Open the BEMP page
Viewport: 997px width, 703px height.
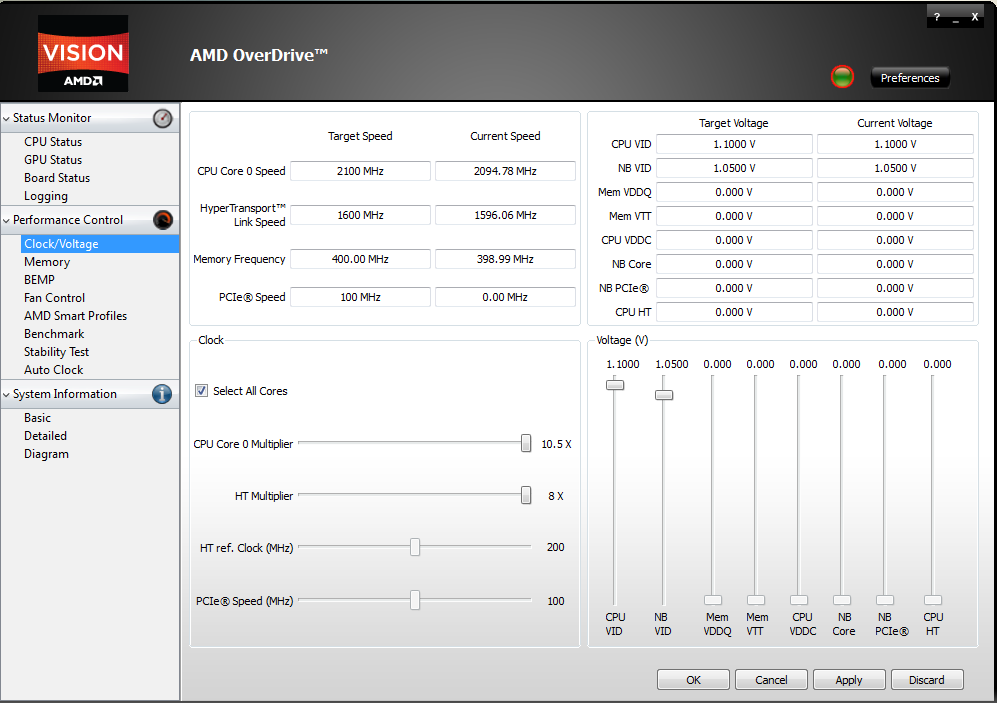(39, 280)
